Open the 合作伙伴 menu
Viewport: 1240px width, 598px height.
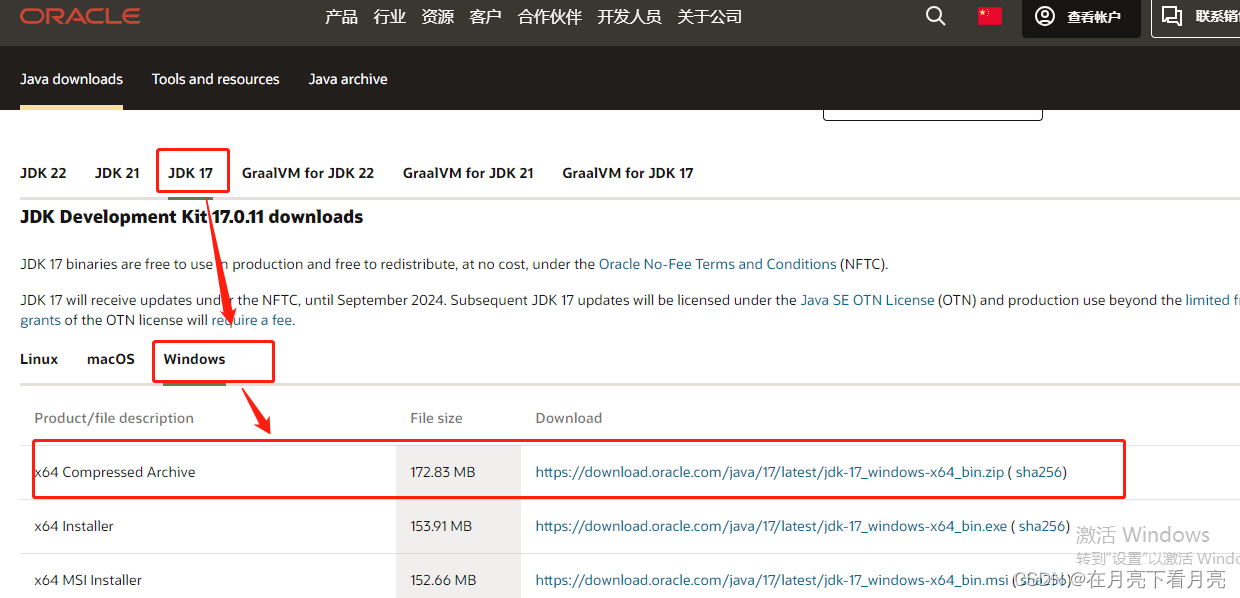click(x=550, y=17)
